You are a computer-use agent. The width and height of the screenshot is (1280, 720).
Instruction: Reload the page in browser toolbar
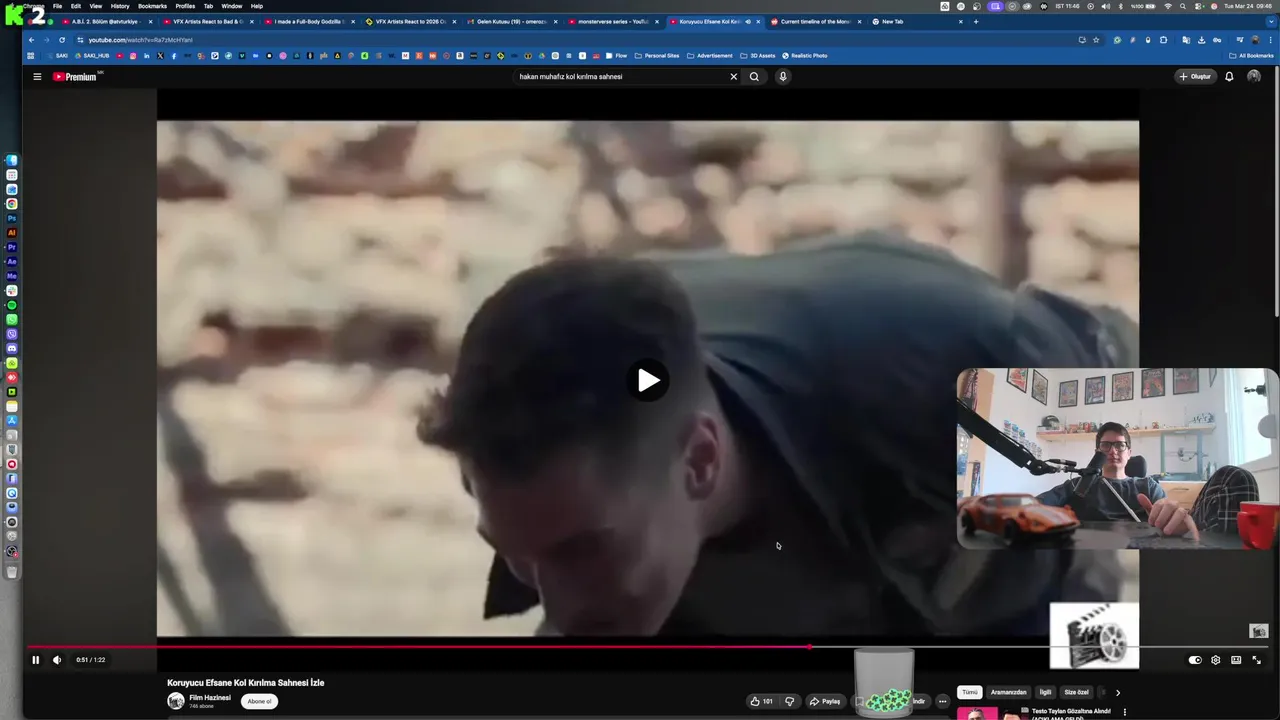click(61, 40)
